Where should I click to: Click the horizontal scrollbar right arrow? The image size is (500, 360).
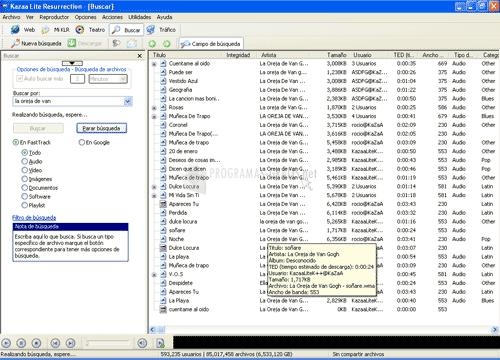click(x=494, y=330)
